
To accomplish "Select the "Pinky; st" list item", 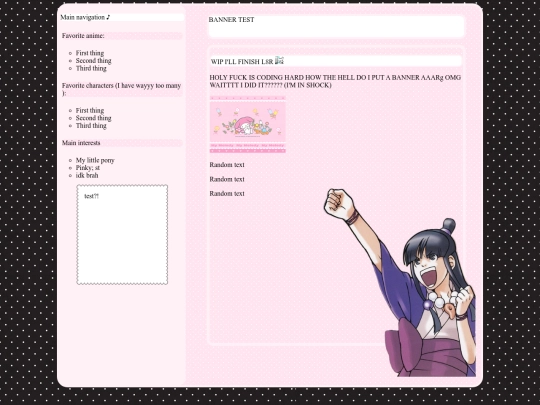I will (88, 168).
